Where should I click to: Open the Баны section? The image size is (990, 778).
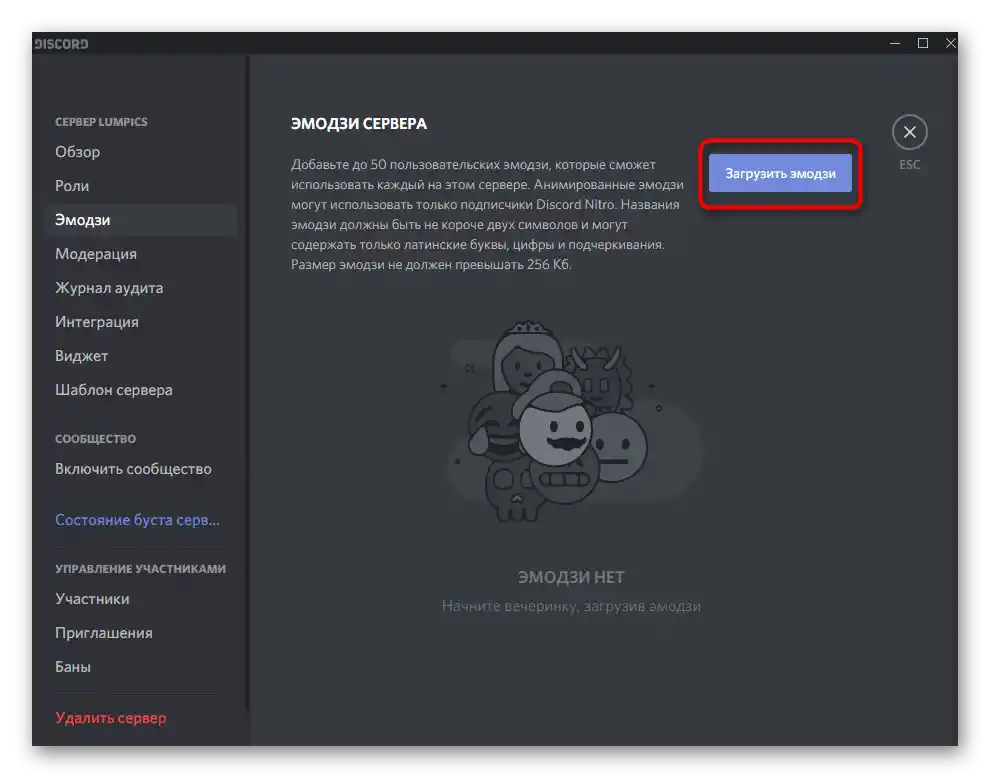(141, 667)
